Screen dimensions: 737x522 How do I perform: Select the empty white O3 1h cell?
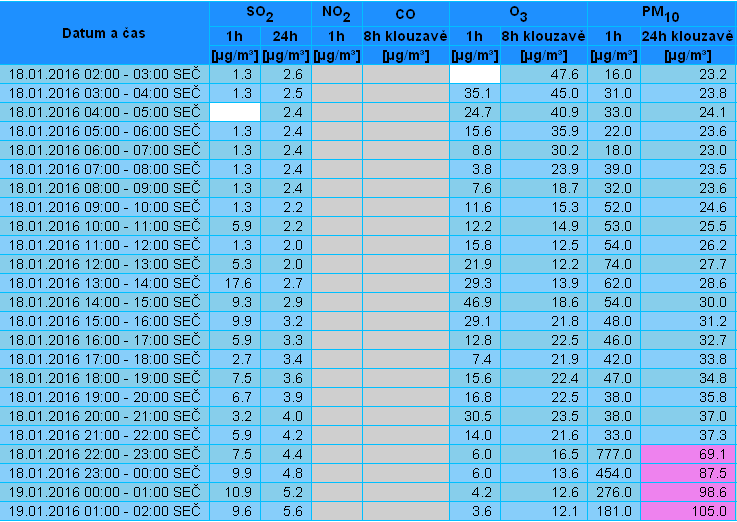point(475,74)
